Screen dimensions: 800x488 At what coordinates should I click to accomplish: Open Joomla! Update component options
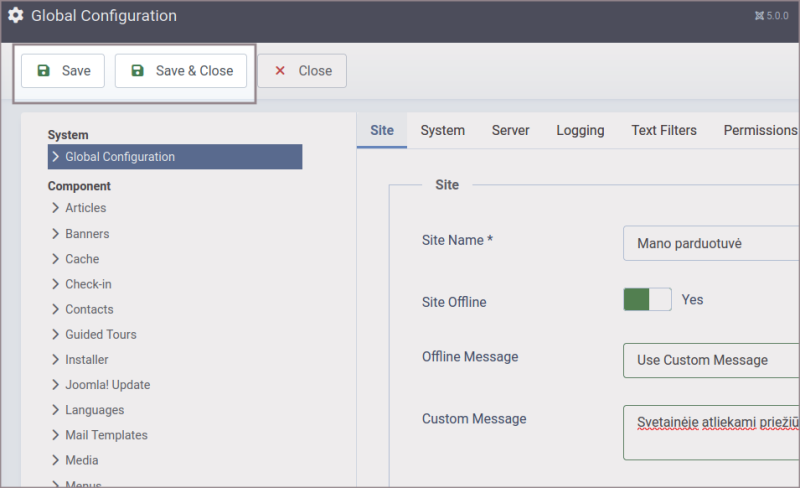pyautogui.click(x=108, y=385)
